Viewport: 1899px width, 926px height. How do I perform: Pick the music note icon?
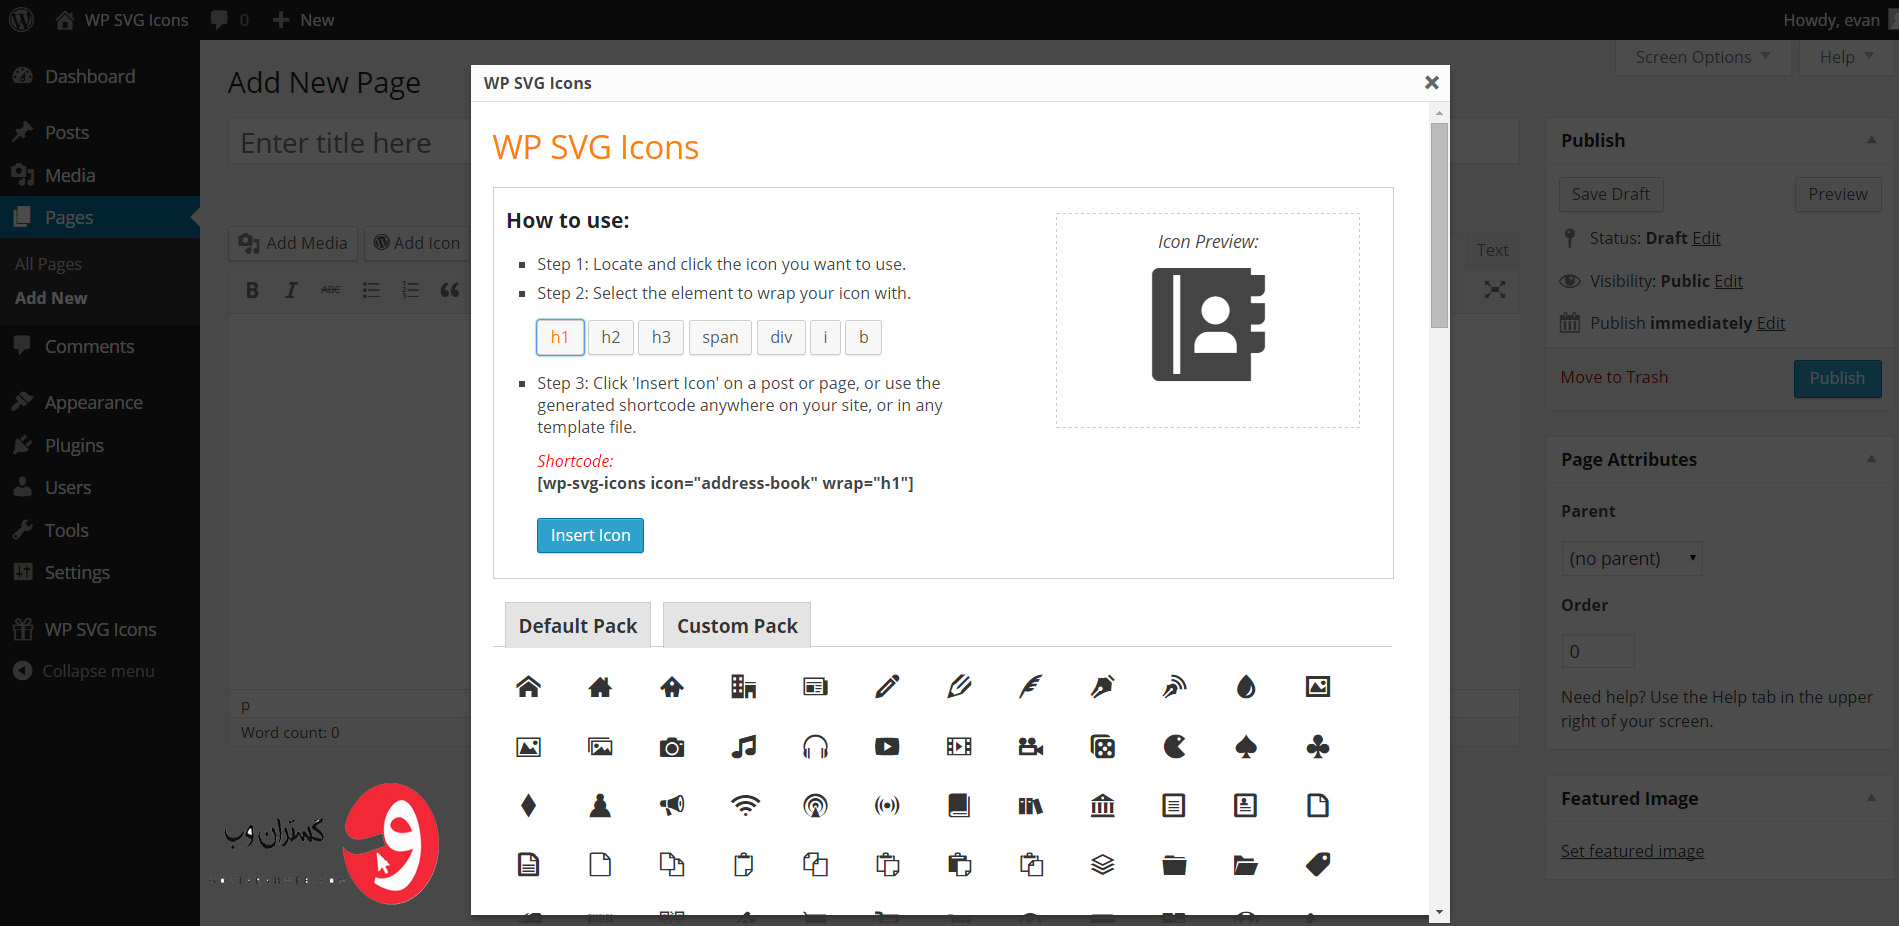point(744,747)
